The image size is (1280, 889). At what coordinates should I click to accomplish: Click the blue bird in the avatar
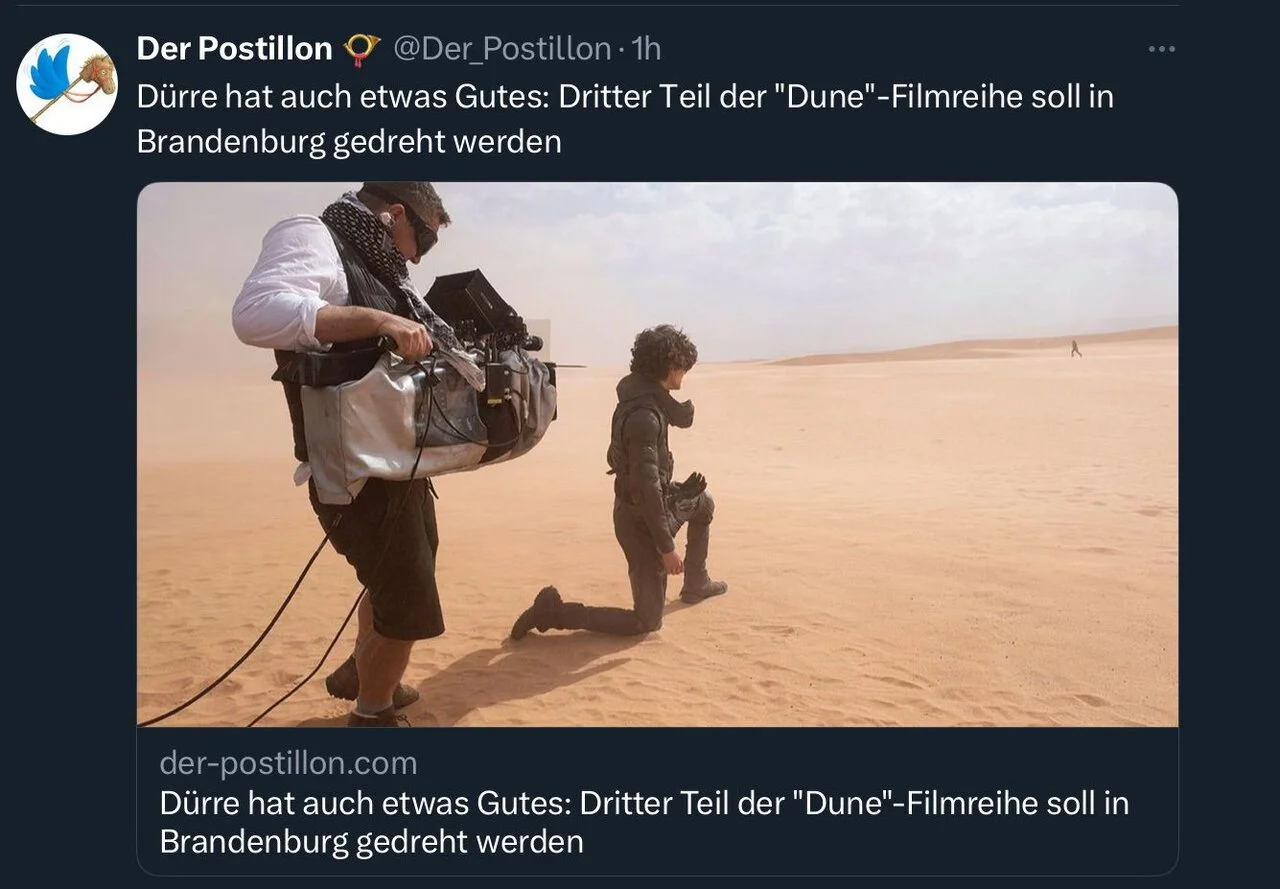click(52, 72)
